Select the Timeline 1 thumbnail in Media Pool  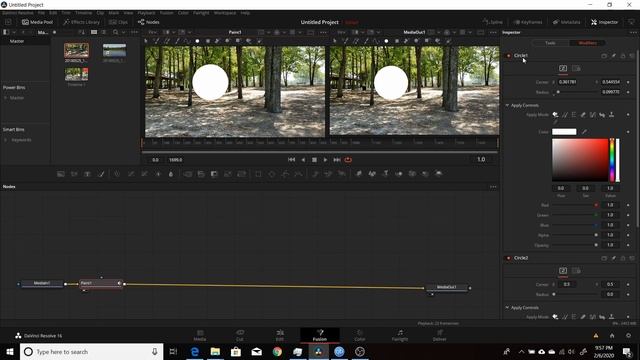76,74
